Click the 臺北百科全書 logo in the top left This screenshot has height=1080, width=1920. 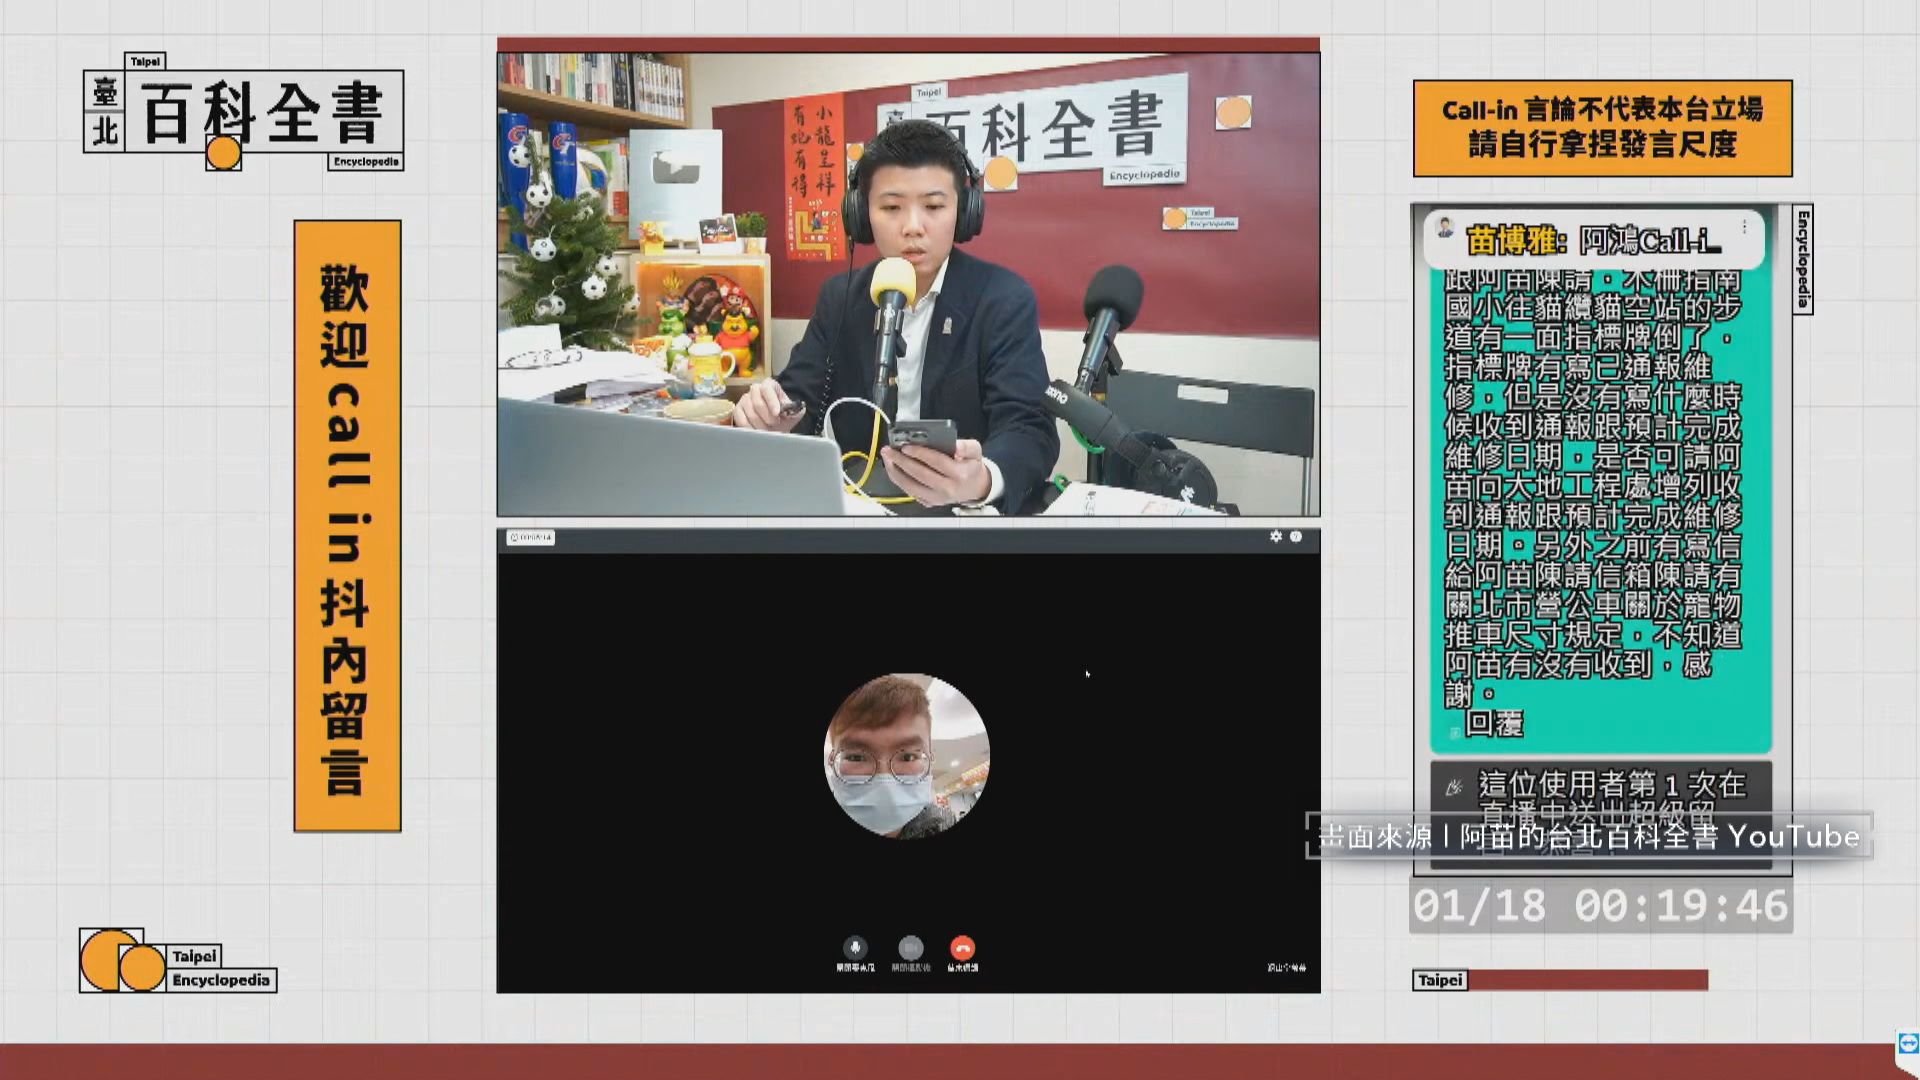pyautogui.click(x=243, y=113)
